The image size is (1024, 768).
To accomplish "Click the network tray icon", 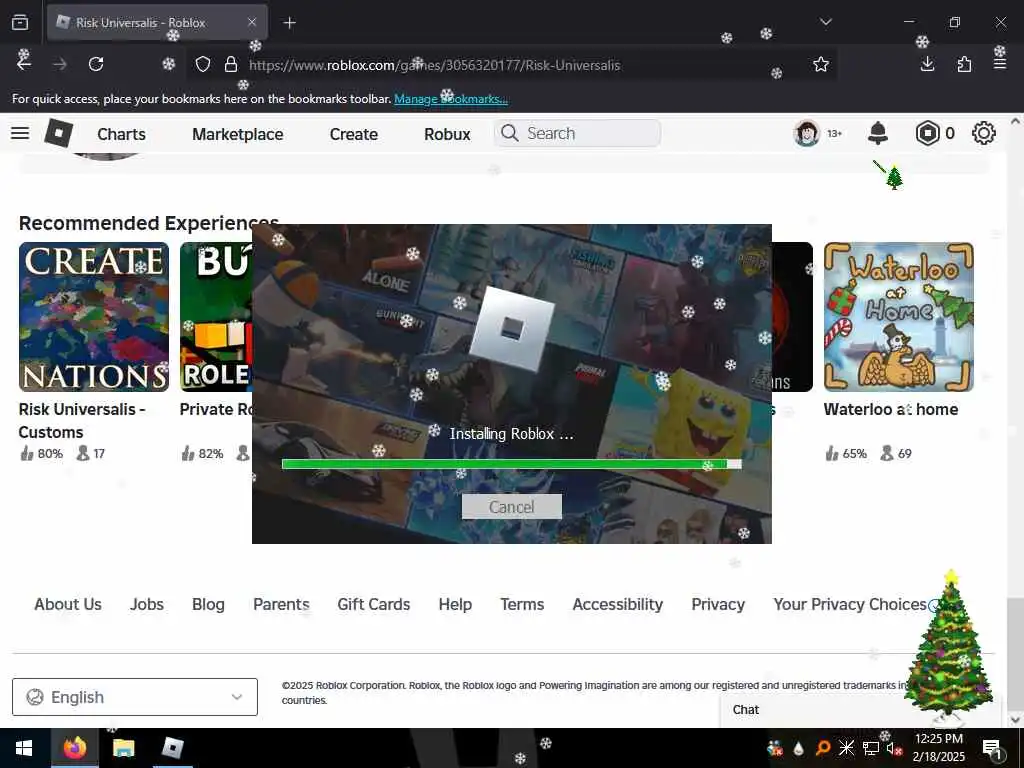I will (871, 748).
